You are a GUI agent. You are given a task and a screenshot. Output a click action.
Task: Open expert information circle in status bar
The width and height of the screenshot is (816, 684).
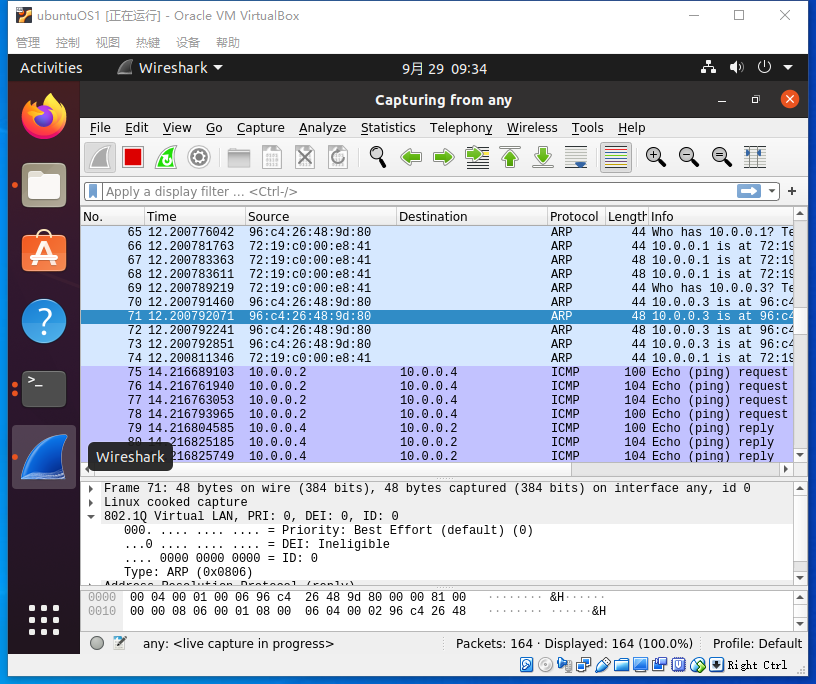coord(97,643)
